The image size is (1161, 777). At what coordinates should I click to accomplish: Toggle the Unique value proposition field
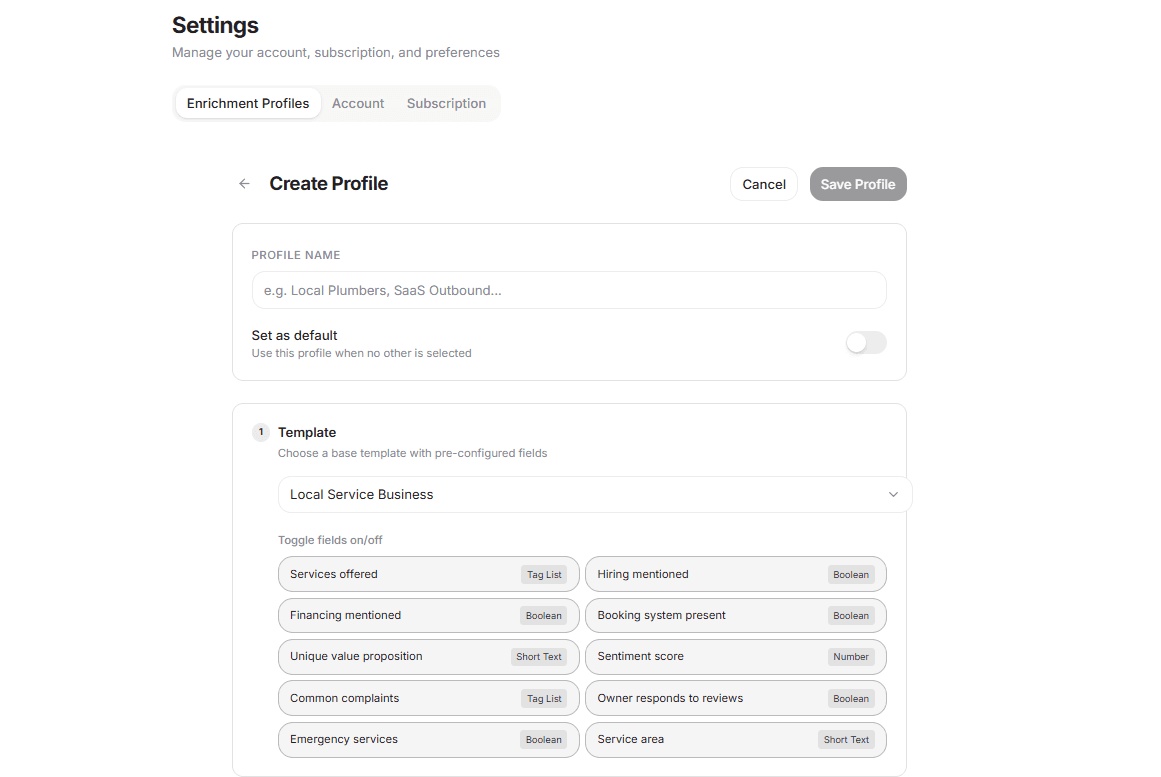428,657
